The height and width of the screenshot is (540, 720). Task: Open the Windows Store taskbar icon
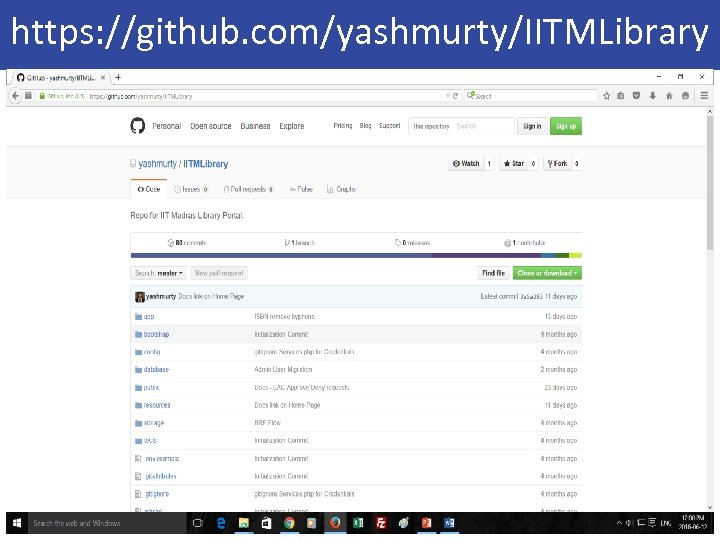pyautogui.click(x=266, y=523)
